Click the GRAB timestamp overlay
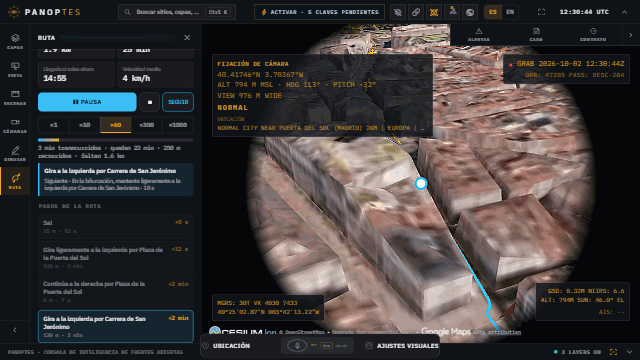The height and width of the screenshot is (360, 640). [566, 69]
